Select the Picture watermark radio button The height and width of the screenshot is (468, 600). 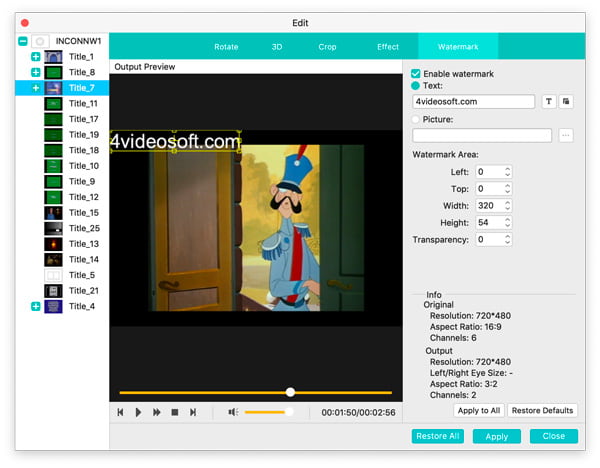pos(416,119)
